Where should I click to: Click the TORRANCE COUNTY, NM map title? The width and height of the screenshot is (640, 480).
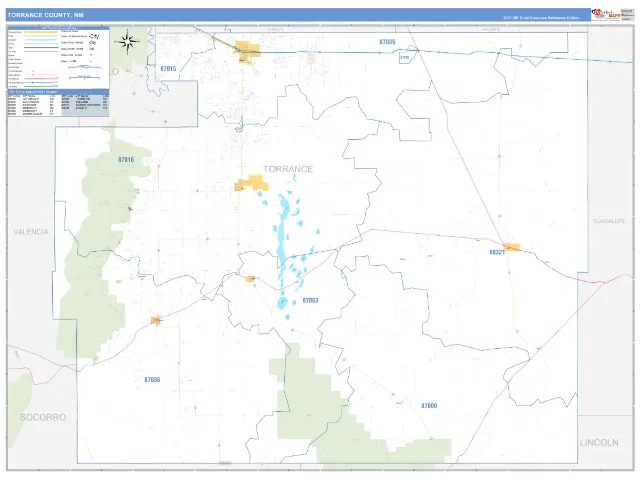click(45, 15)
